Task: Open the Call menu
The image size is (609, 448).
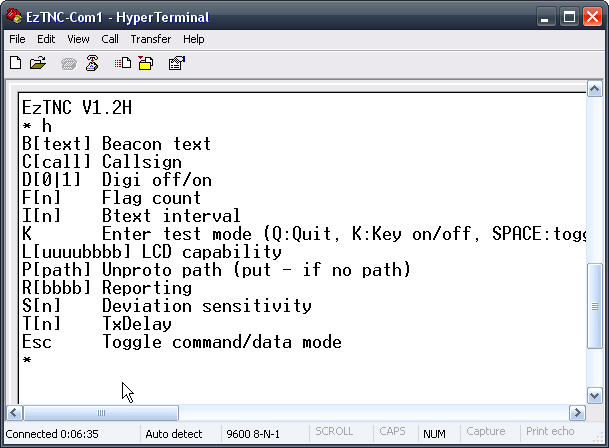Action: pos(110,39)
